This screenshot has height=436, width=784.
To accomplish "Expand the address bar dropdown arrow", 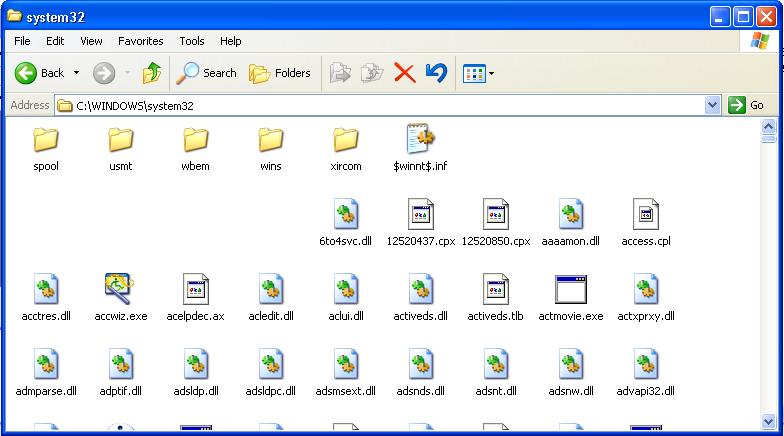I will tap(712, 106).
